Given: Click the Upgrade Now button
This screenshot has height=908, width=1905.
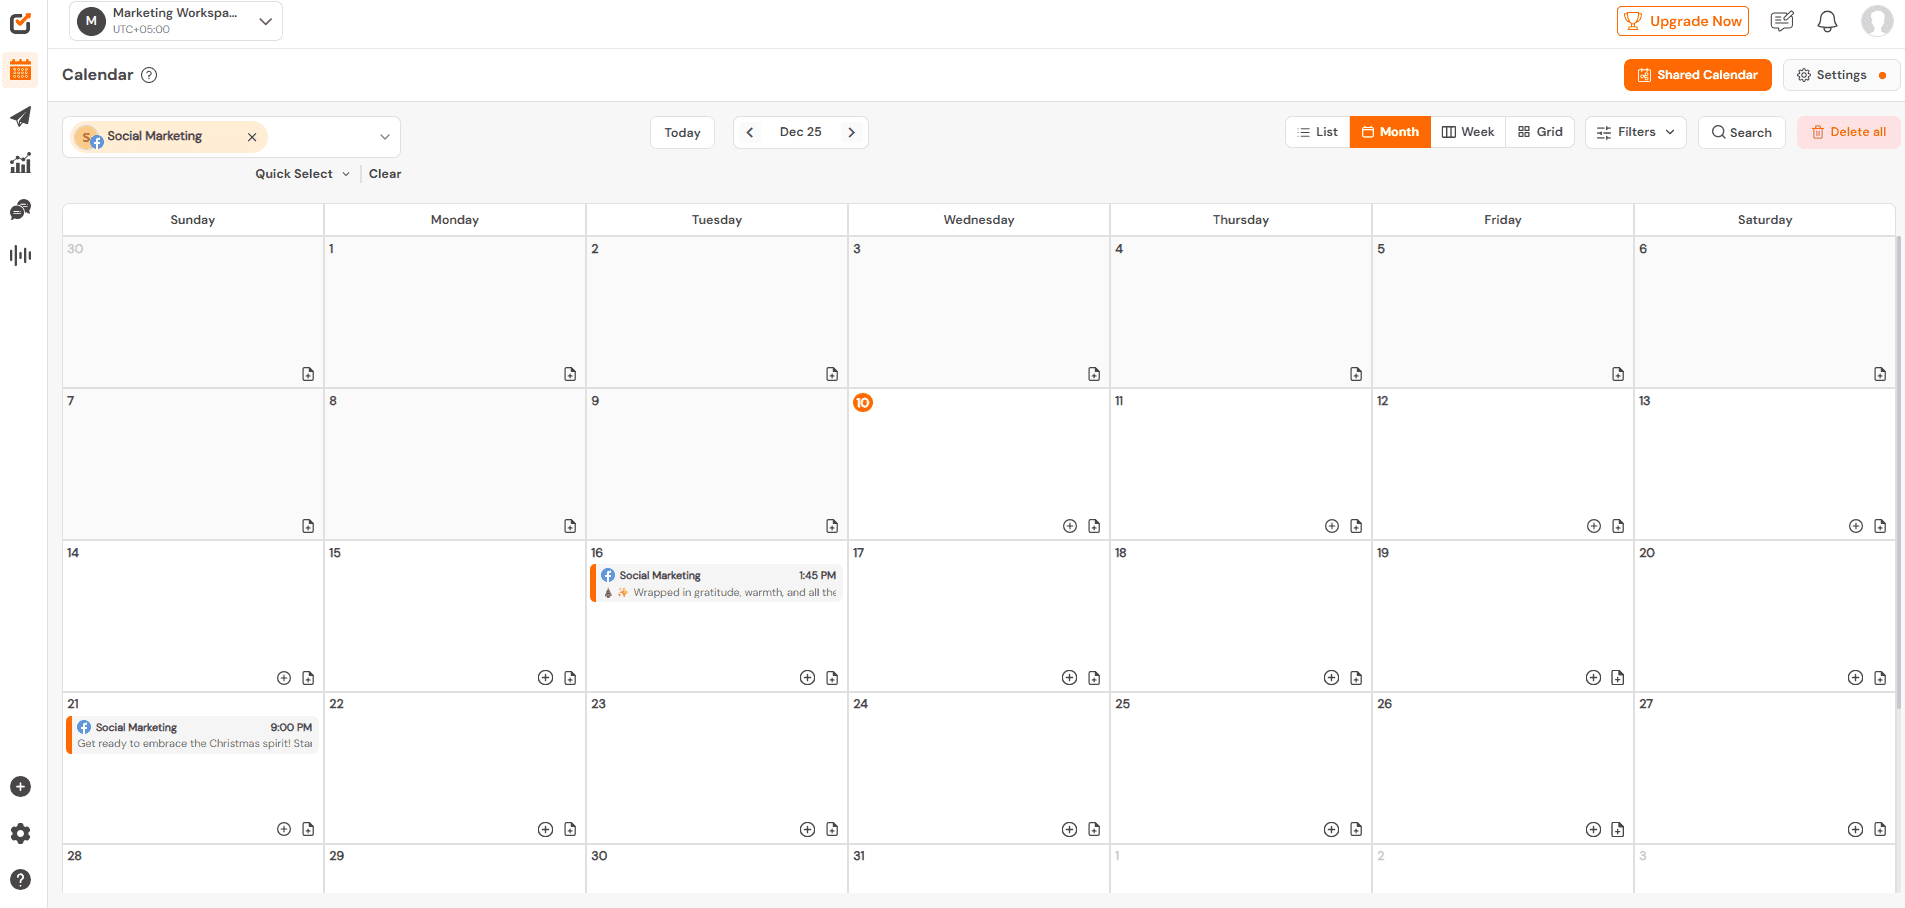Looking at the screenshot, I should pyautogui.click(x=1681, y=21).
